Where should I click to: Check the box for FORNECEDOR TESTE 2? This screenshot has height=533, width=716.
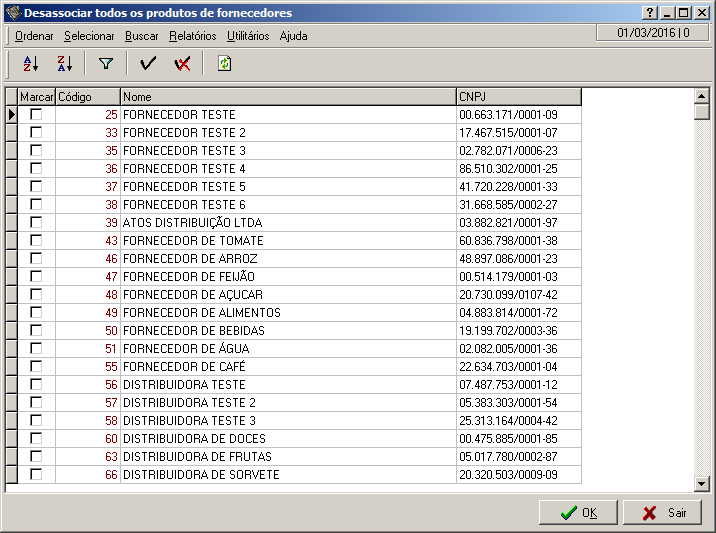[x=36, y=133]
